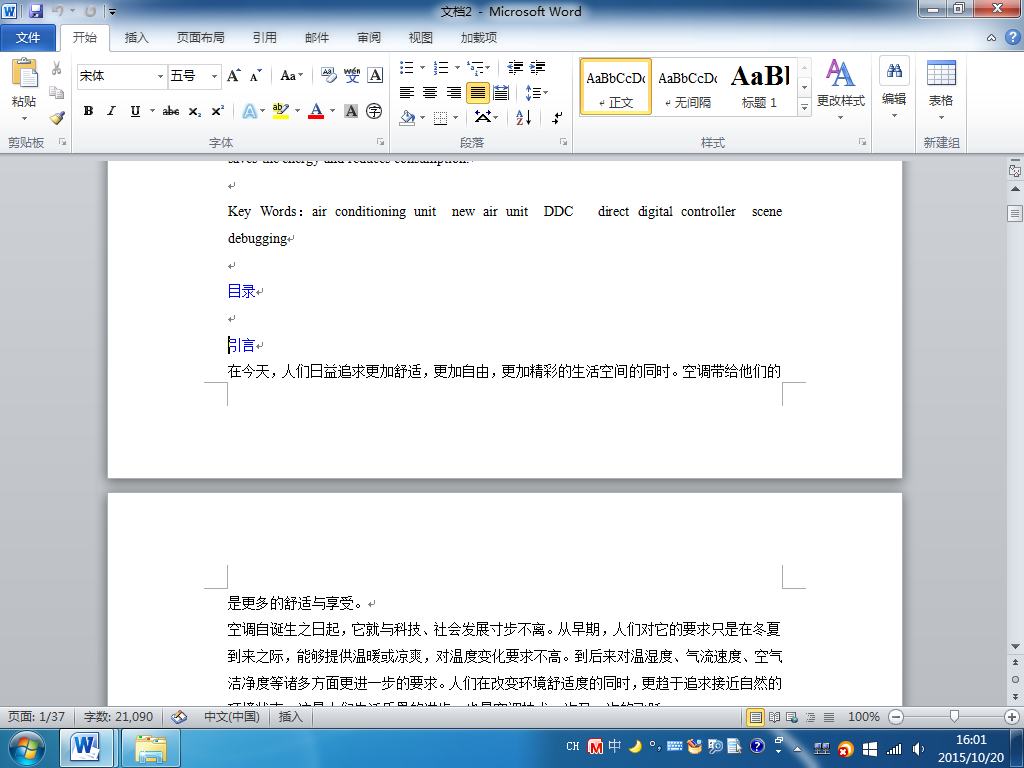The width and height of the screenshot is (1024, 768).
Task: Toggle Bold formatting
Action: point(88,112)
